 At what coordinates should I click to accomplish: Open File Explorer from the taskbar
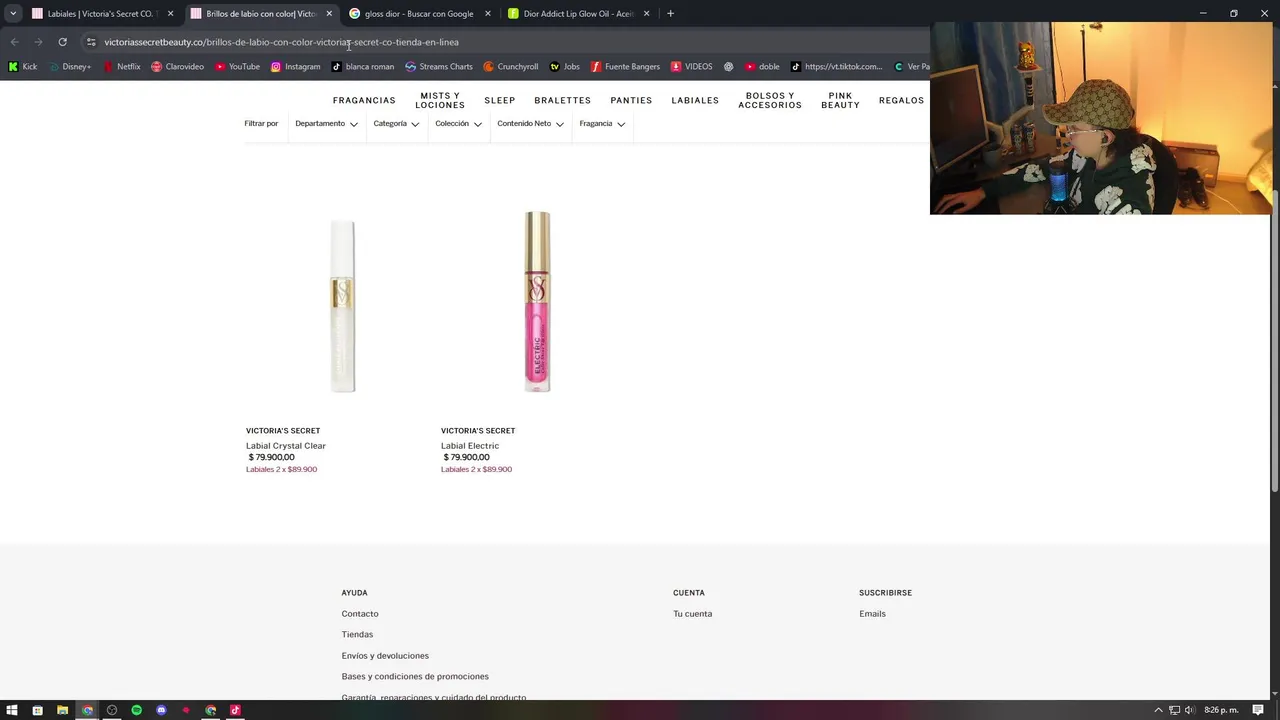62,710
